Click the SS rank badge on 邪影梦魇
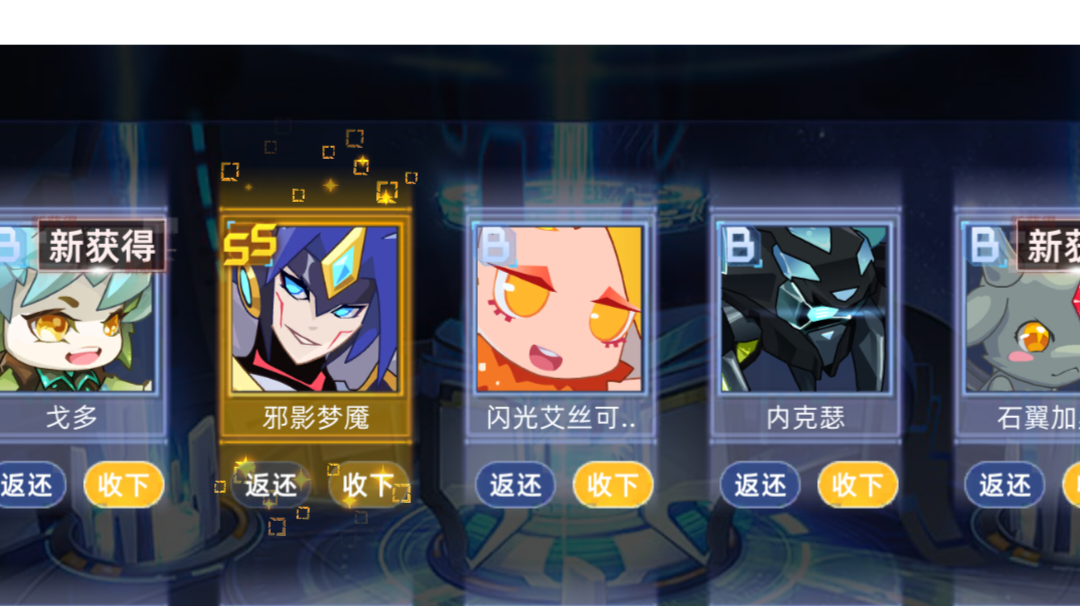Image resolution: width=1080 pixels, height=606 pixels. click(250, 244)
